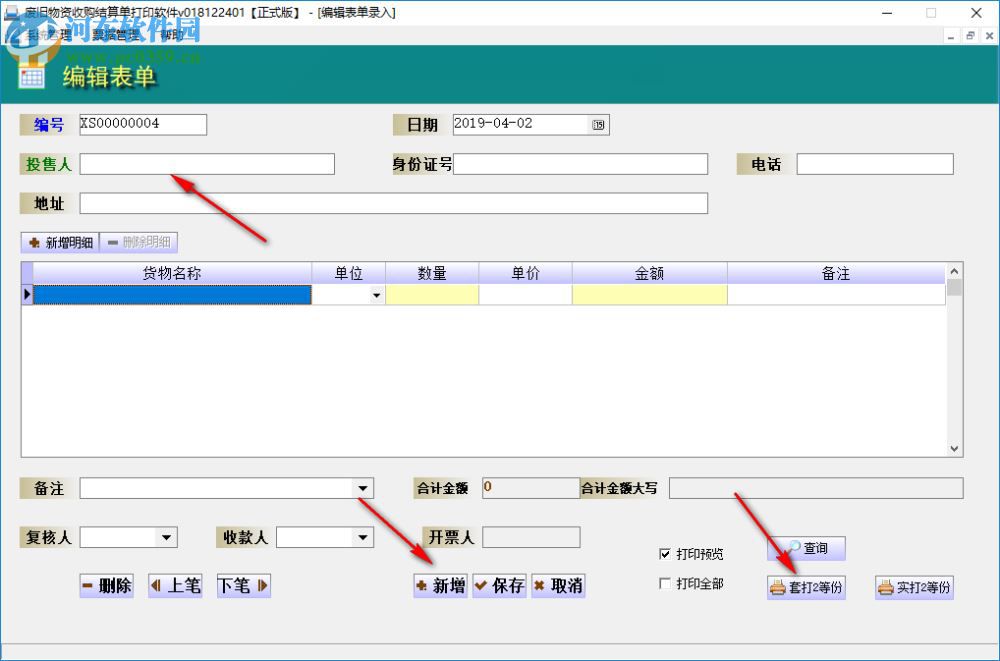Close the inner 编辑表单录入 window
This screenshot has height=661, width=1000.
click(990, 36)
